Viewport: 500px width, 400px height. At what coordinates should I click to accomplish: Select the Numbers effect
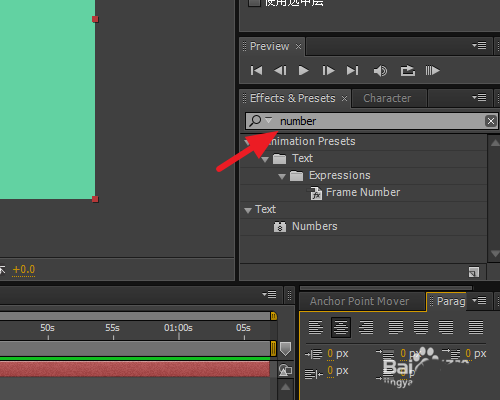pos(315,226)
